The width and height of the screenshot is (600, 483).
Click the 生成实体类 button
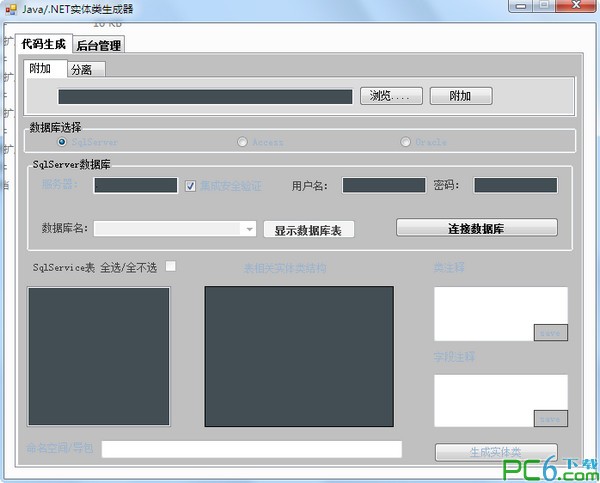[496, 452]
